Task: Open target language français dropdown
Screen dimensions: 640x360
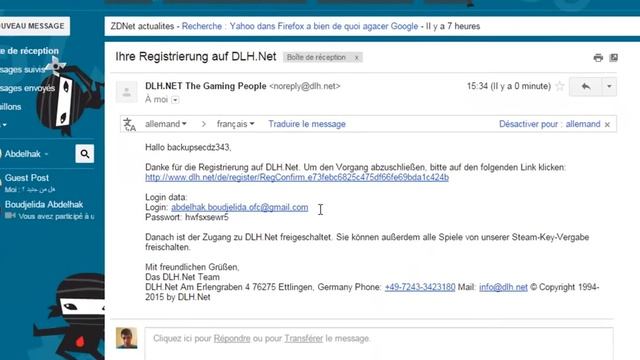Action: click(x=236, y=124)
